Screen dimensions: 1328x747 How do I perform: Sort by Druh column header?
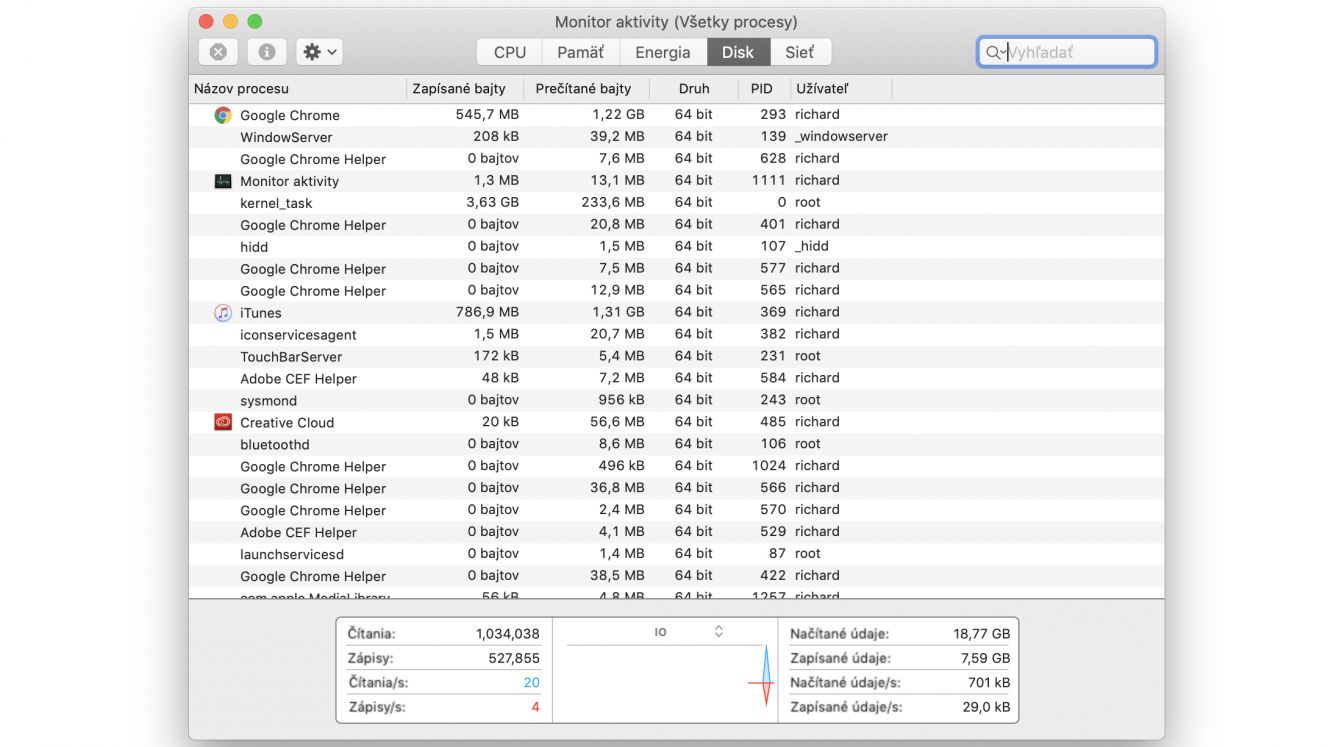coord(694,89)
